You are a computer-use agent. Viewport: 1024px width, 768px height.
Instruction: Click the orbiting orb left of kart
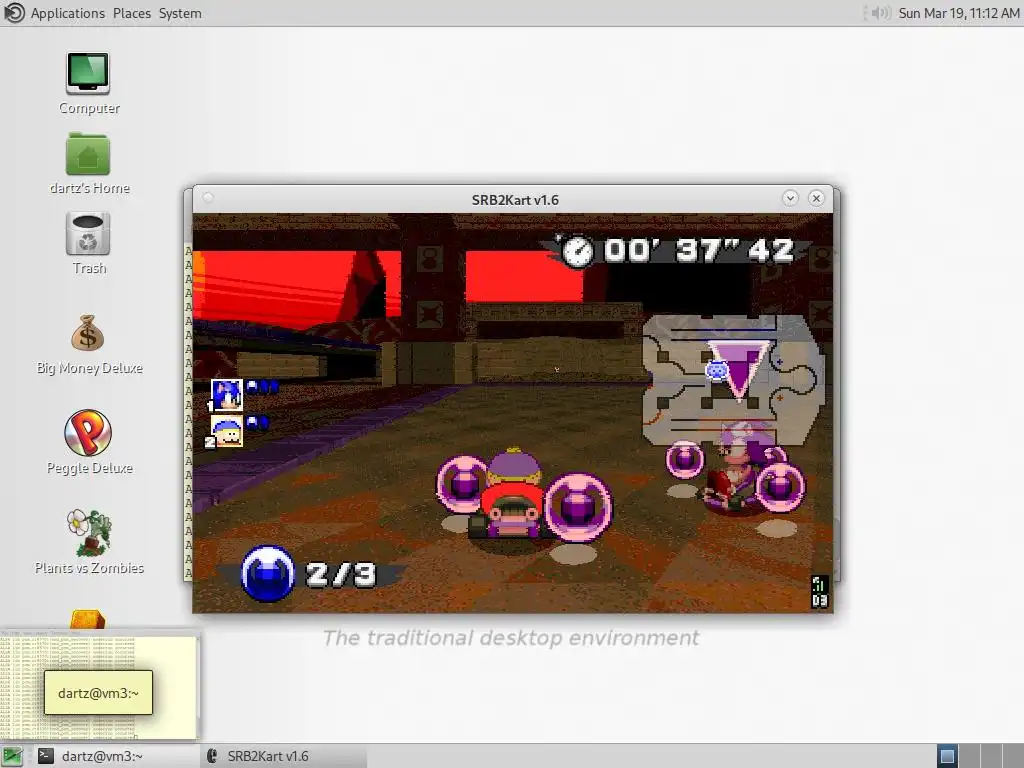click(x=461, y=483)
